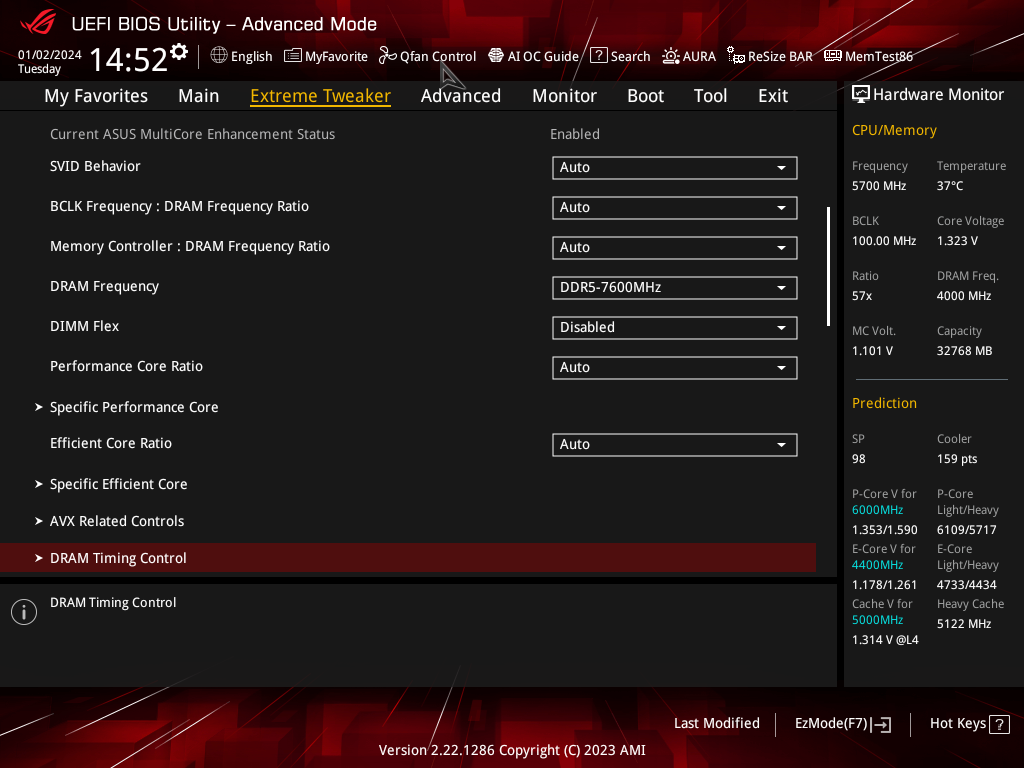Screen dimensions: 1024x768
Task: Click the 14:52 clock display
Action: tap(129, 60)
